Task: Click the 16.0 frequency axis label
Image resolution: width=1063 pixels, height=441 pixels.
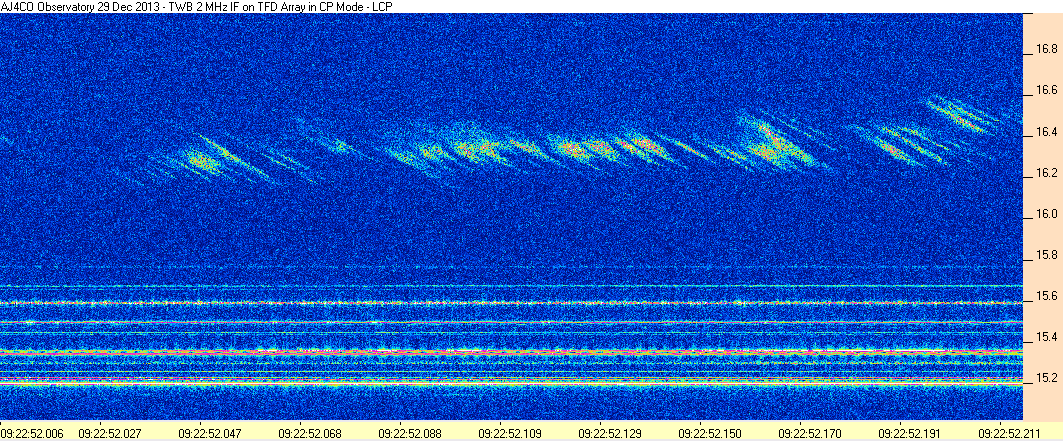Action: pyautogui.click(x=1046, y=214)
